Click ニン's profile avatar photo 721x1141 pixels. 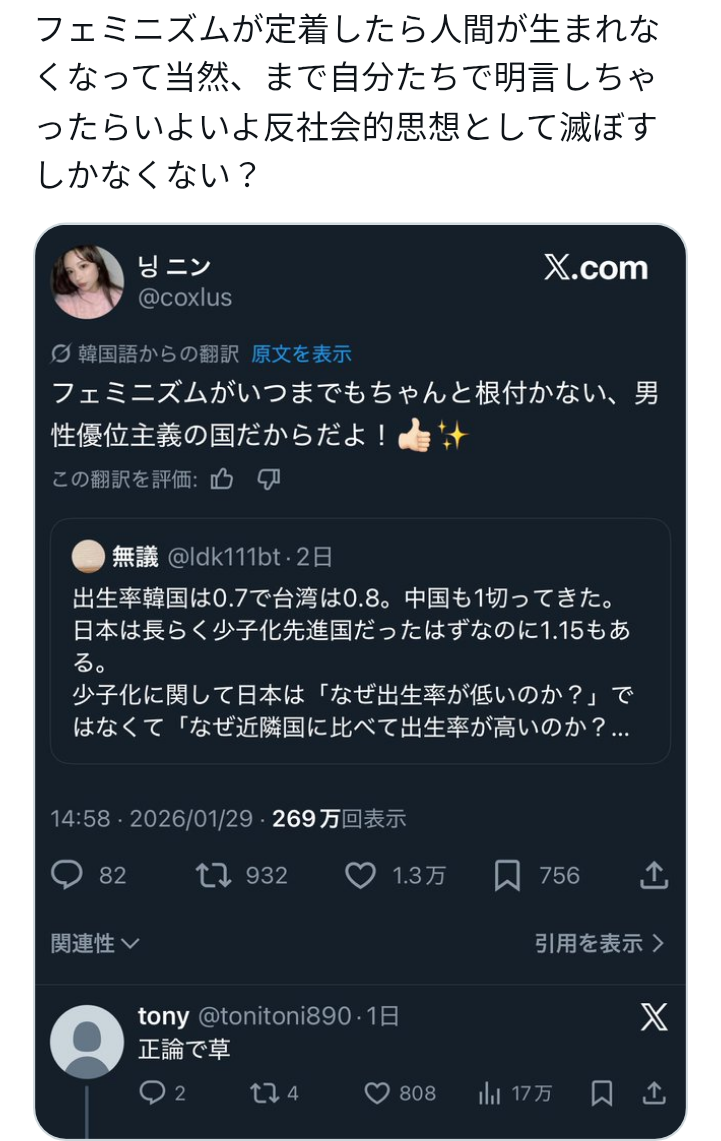pyautogui.click(x=87, y=282)
